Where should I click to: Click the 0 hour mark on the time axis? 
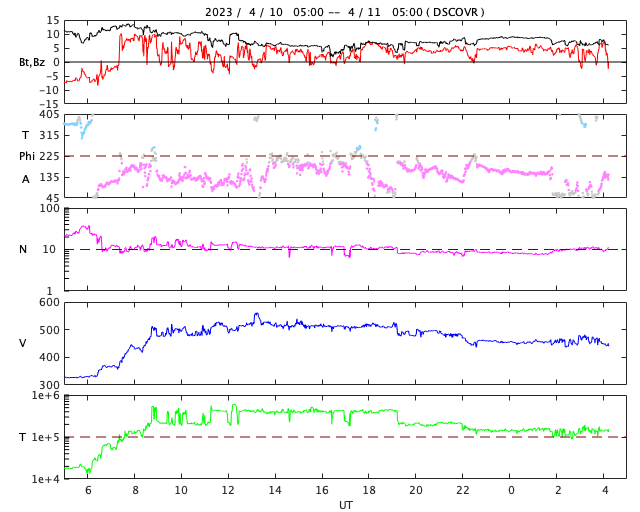click(511, 491)
